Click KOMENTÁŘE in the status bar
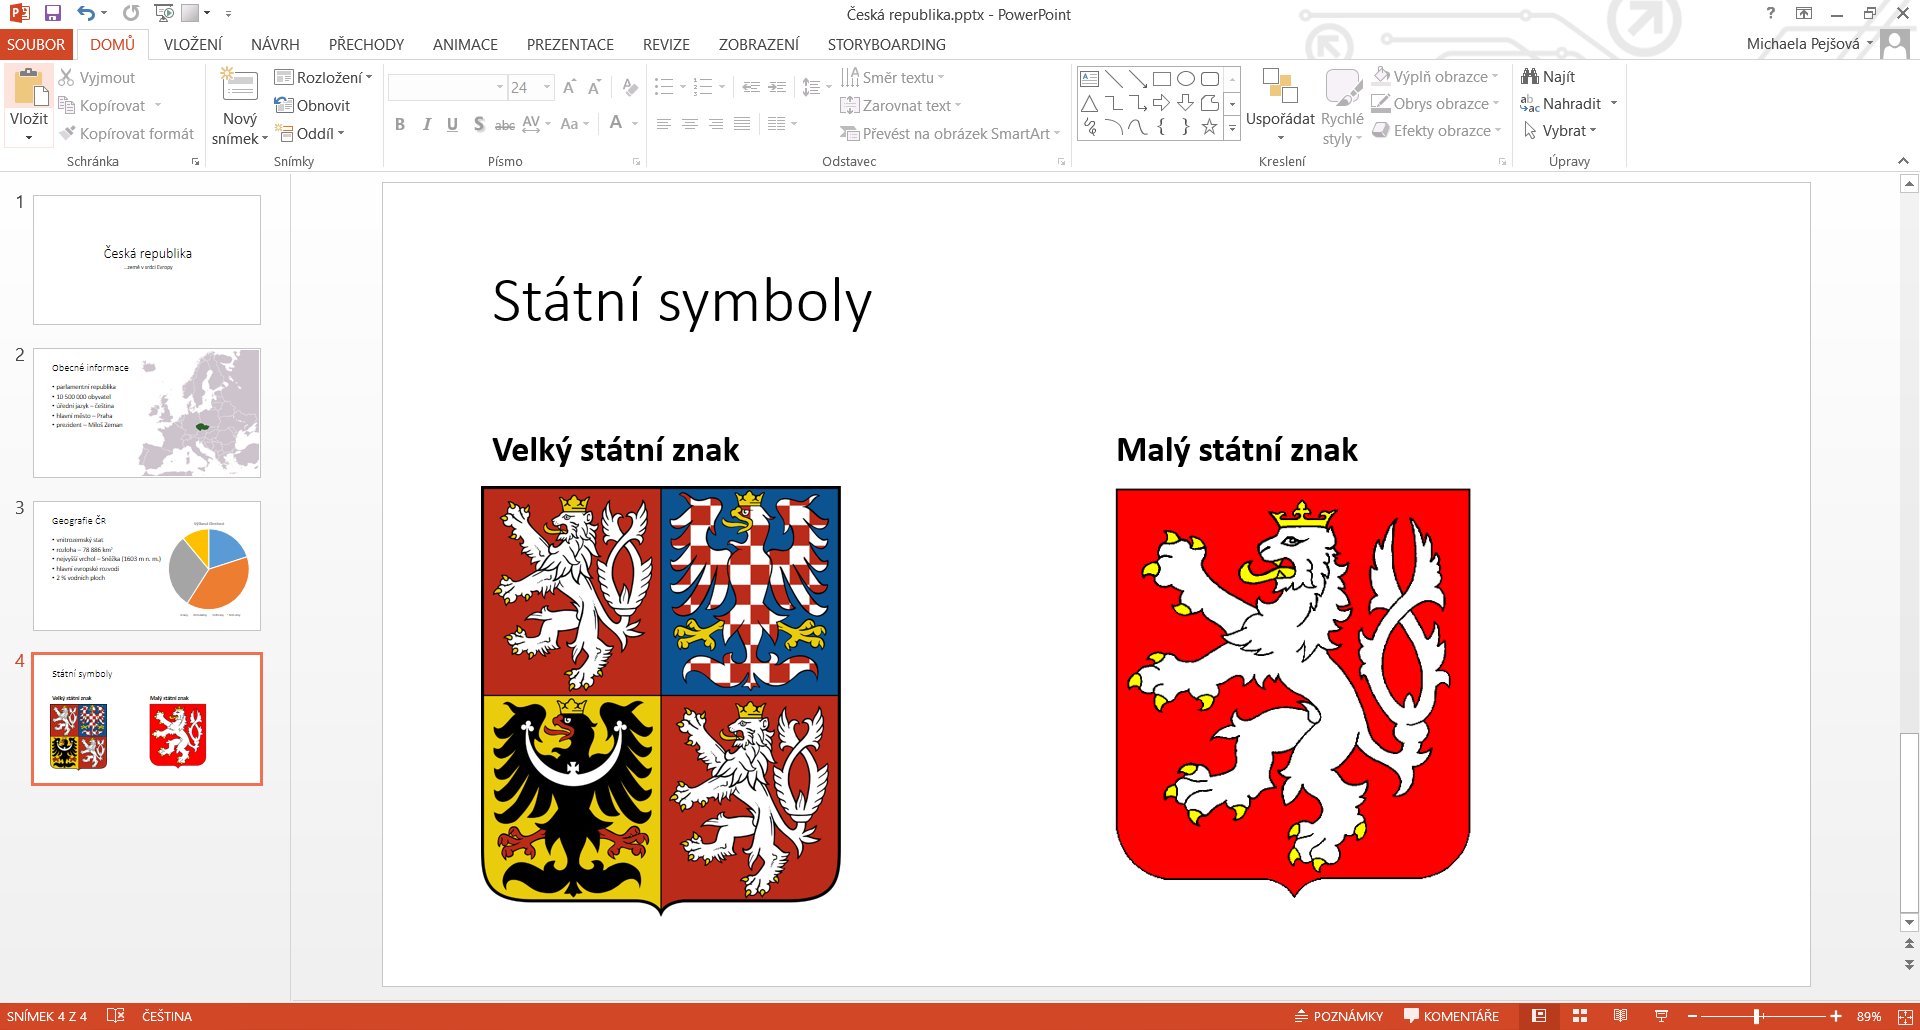The height and width of the screenshot is (1030, 1920). click(1451, 1016)
